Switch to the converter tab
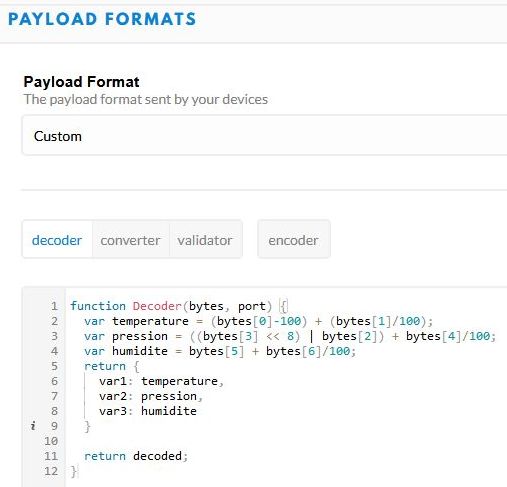 (x=130, y=240)
